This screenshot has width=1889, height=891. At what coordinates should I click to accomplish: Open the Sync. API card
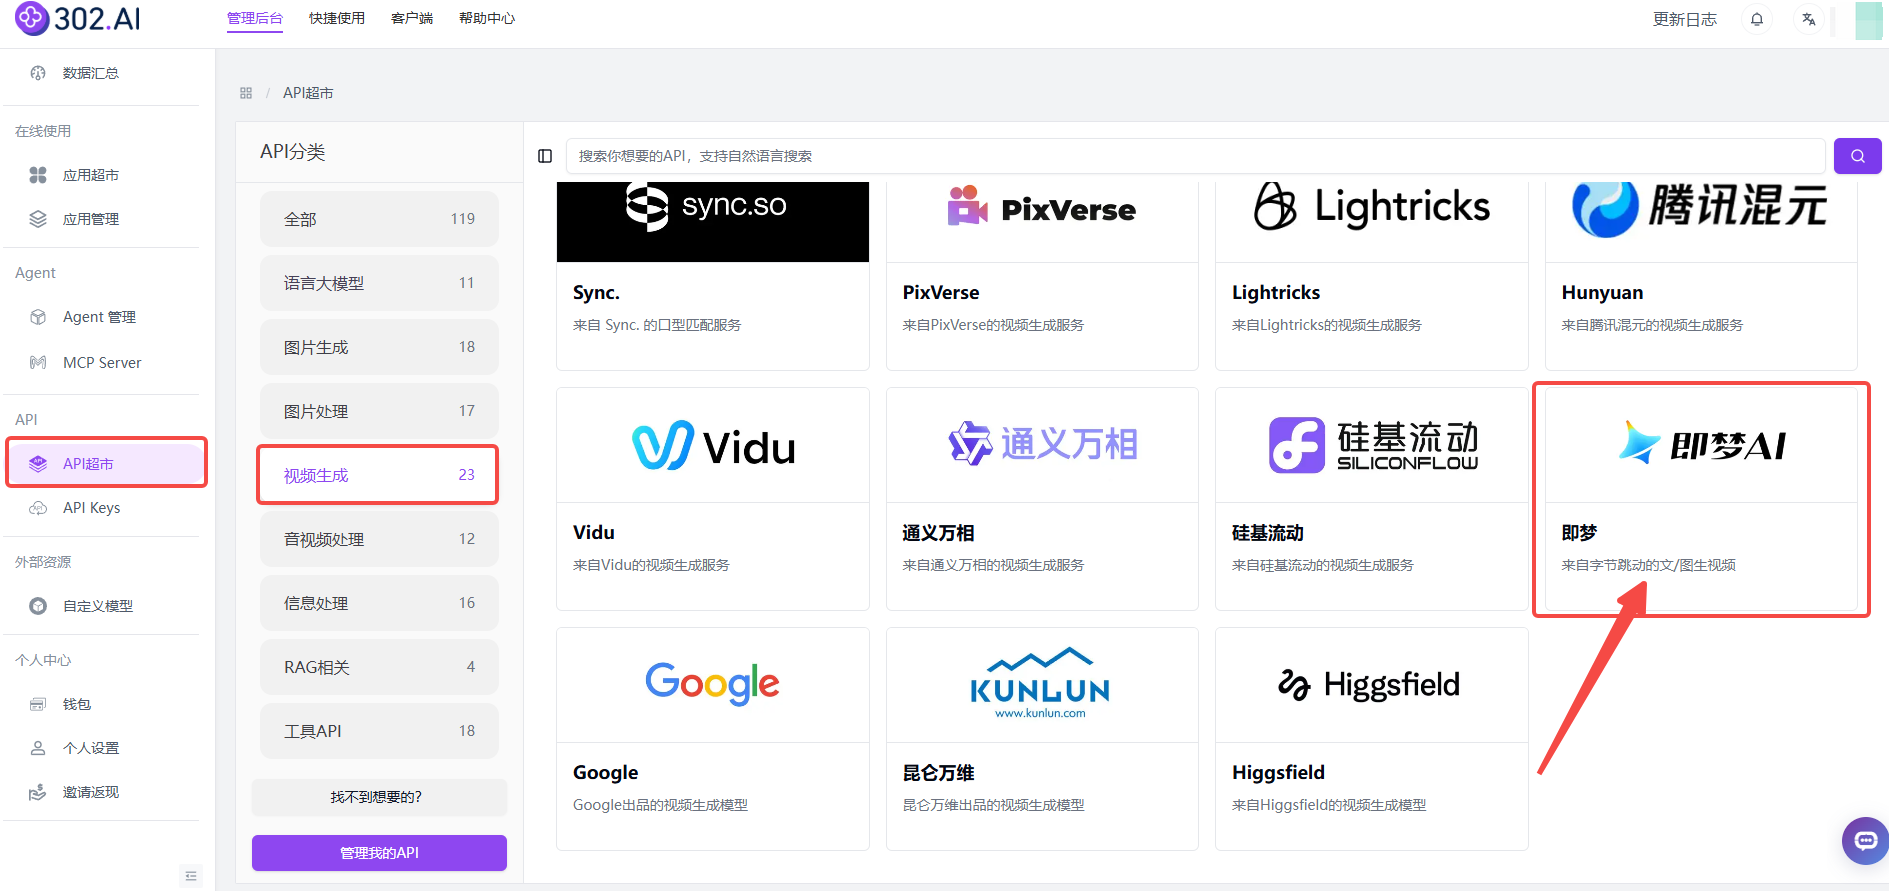click(x=713, y=276)
